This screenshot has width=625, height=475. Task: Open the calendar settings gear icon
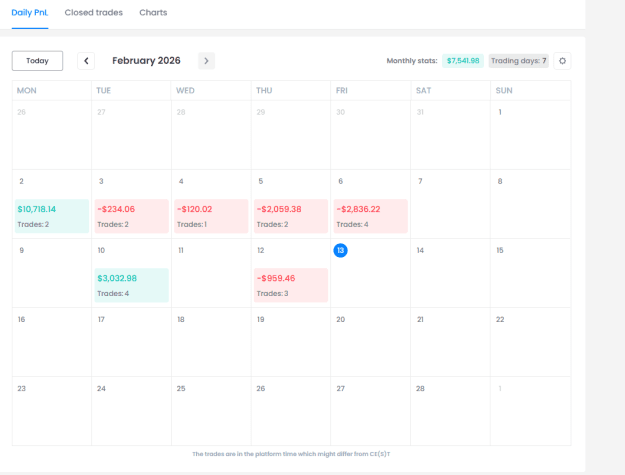(562, 61)
